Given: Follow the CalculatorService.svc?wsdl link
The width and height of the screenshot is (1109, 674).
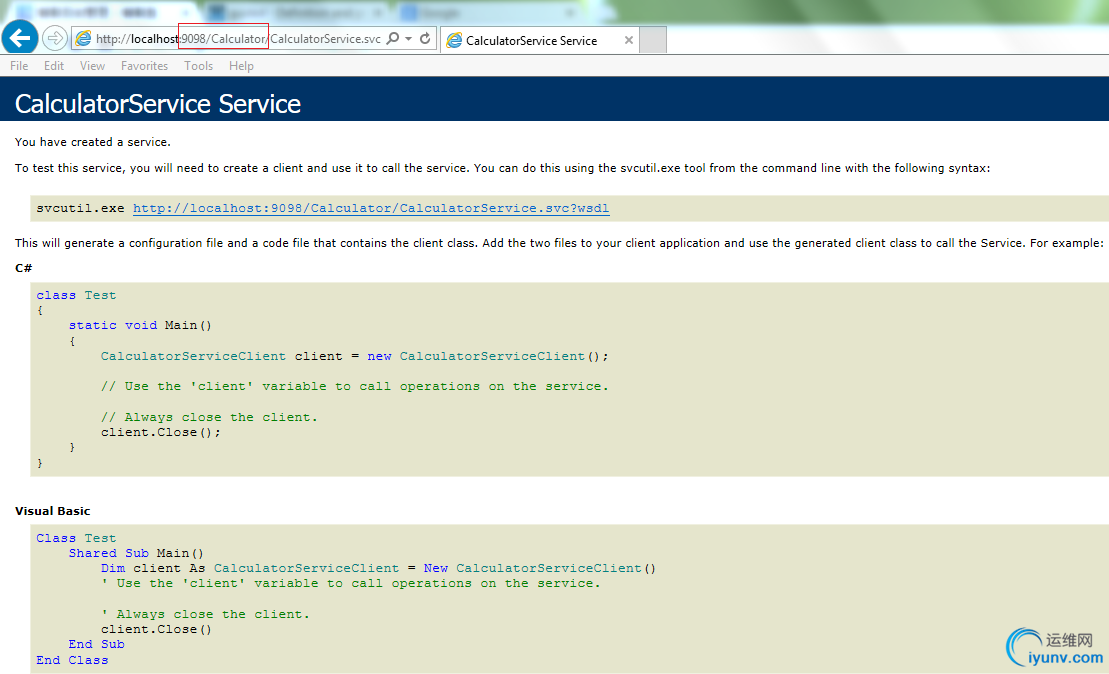Looking at the screenshot, I should pyautogui.click(x=371, y=208).
